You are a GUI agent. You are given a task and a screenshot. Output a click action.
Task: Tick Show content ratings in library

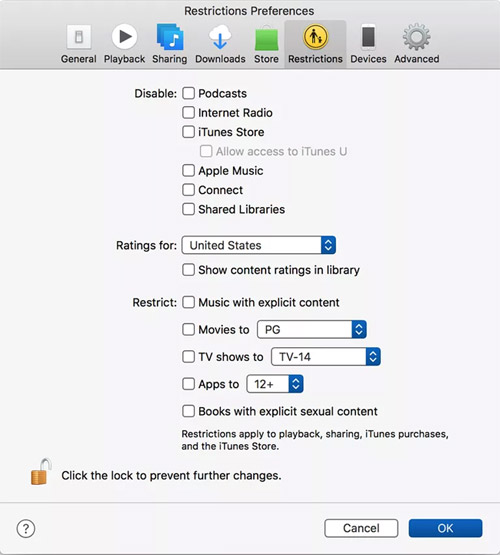188,270
